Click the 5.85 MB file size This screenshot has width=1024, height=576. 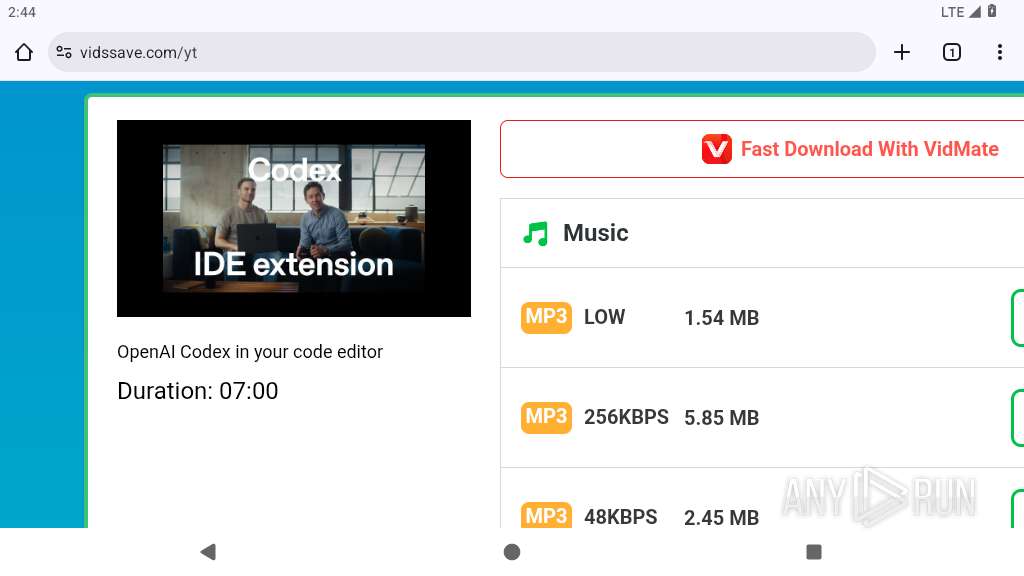pyautogui.click(x=721, y=418)
